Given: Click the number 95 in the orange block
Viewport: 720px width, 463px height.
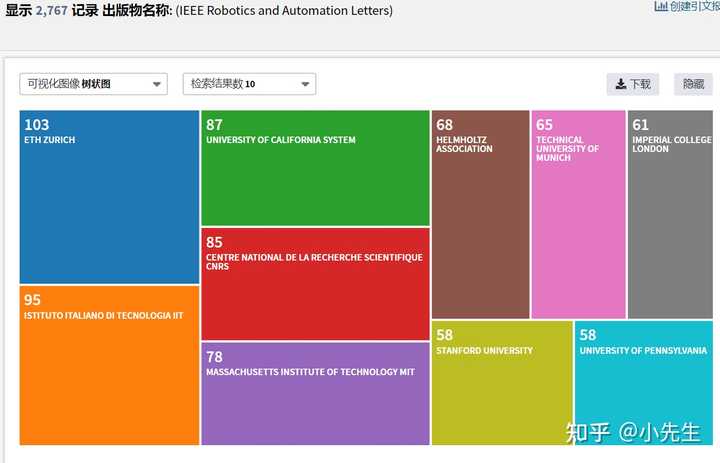Looking at the screenshot, I should pyautogui.click(x=33, y=300).
